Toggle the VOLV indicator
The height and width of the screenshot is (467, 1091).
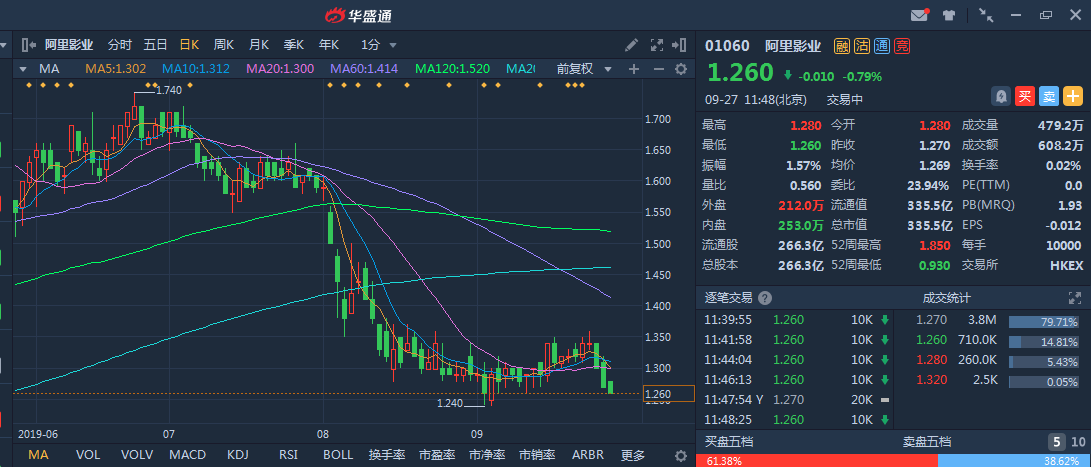coord(136,455)
